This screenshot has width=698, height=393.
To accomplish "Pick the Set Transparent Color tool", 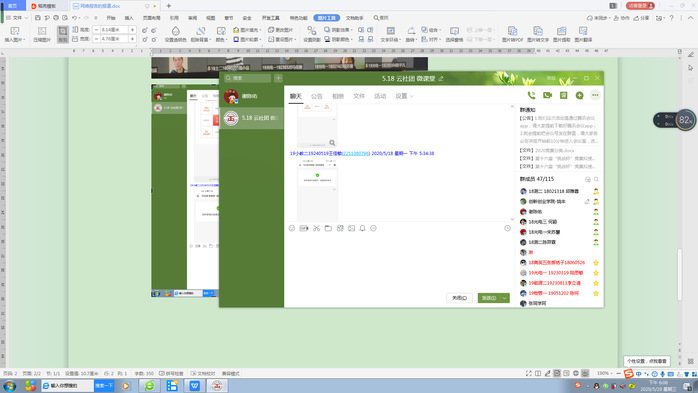I will [175, 34].
